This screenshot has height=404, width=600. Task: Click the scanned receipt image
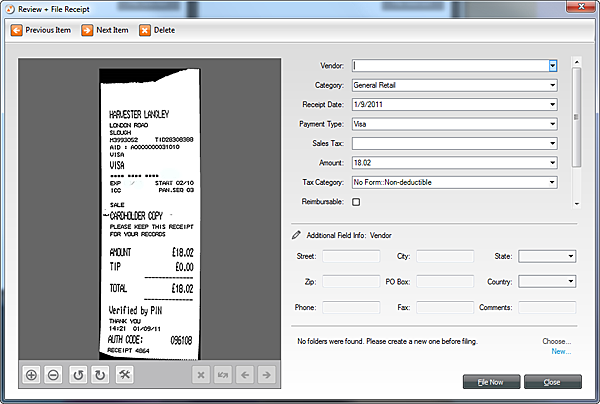pyautogui.click(x=150, y=214)
